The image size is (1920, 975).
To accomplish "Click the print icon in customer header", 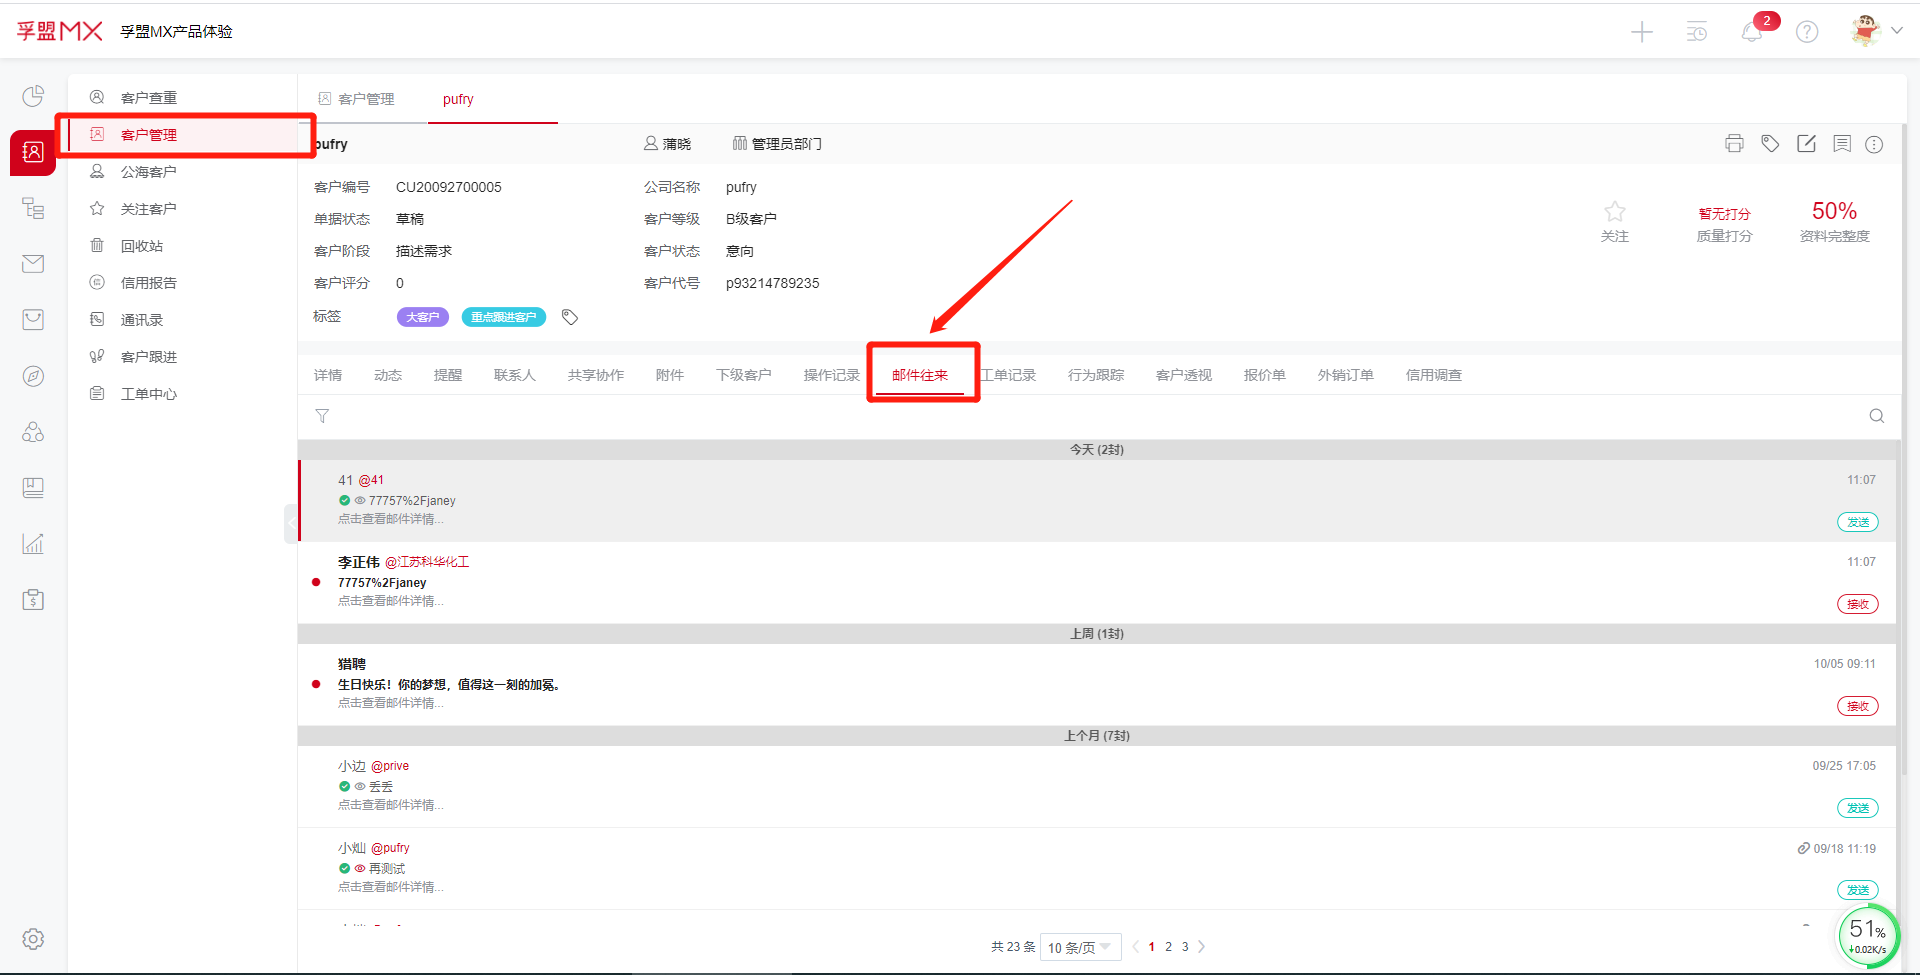I will click(x=1734, y=144).
